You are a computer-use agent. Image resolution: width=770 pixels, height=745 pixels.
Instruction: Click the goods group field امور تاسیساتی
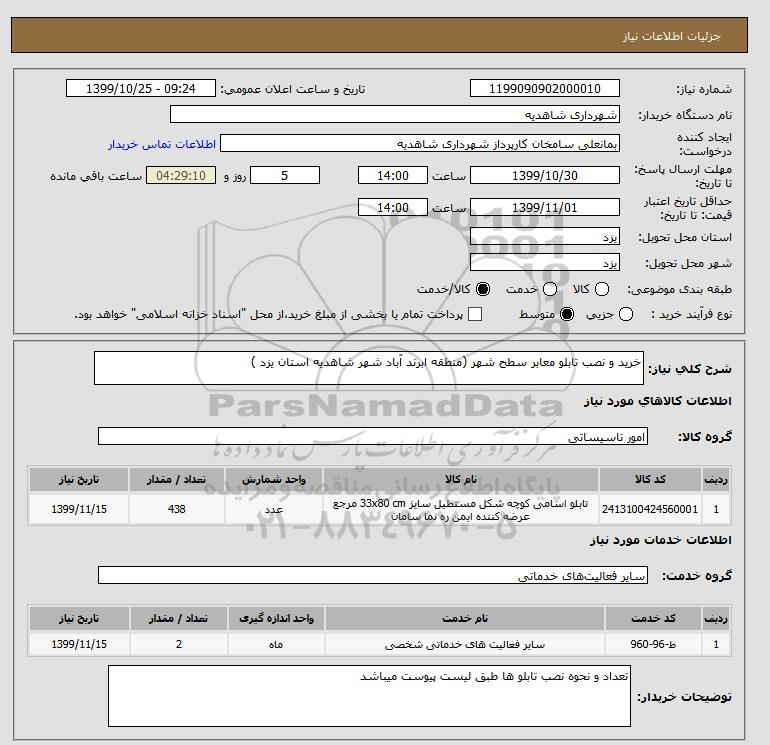pos(373,436)
